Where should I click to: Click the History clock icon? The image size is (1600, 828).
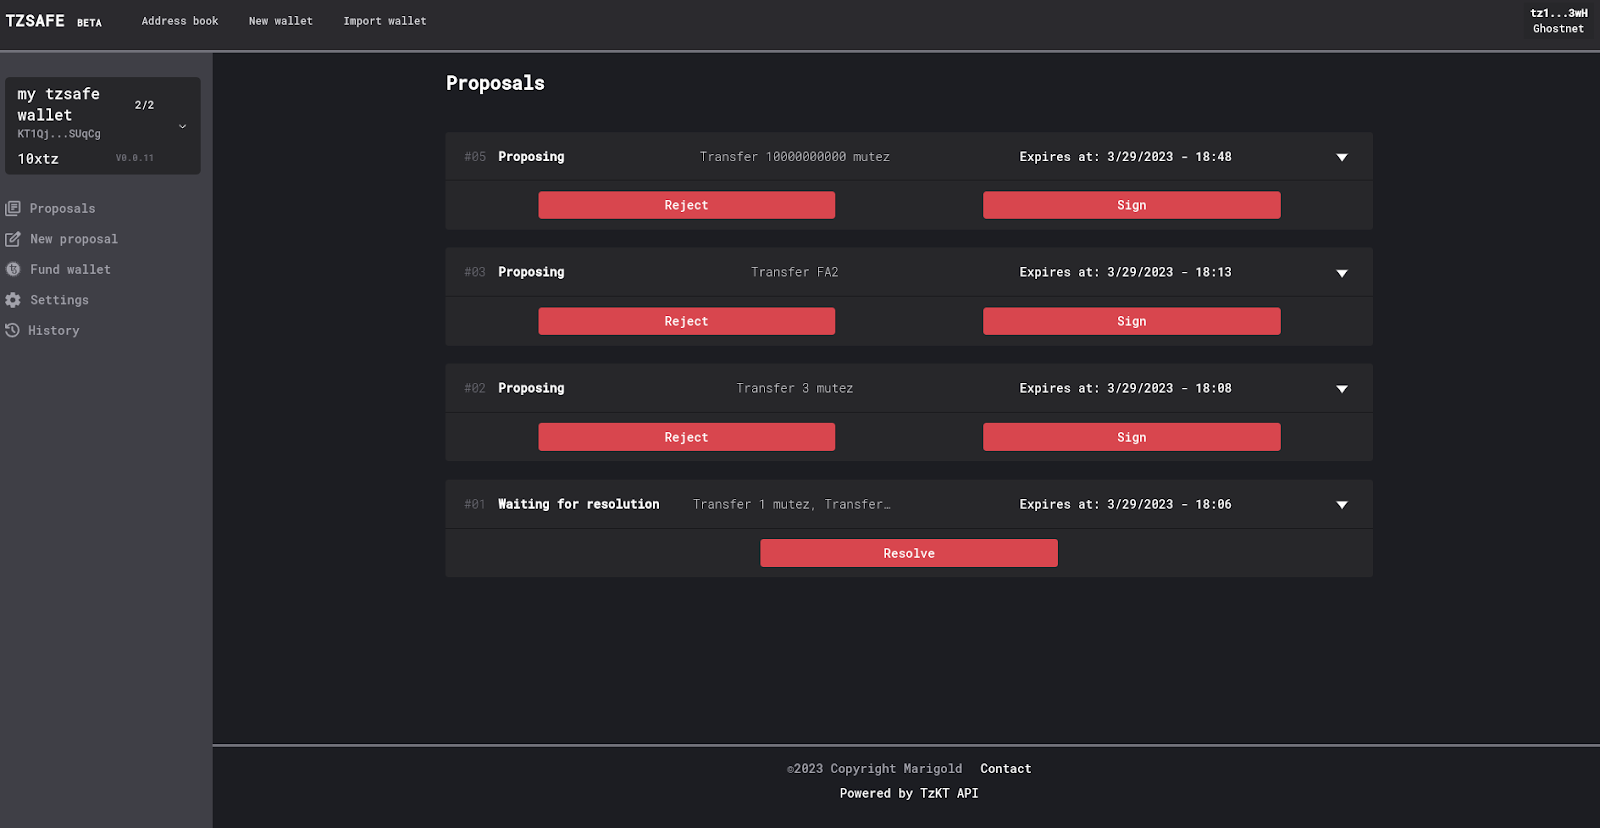click(x=12, y=330)
